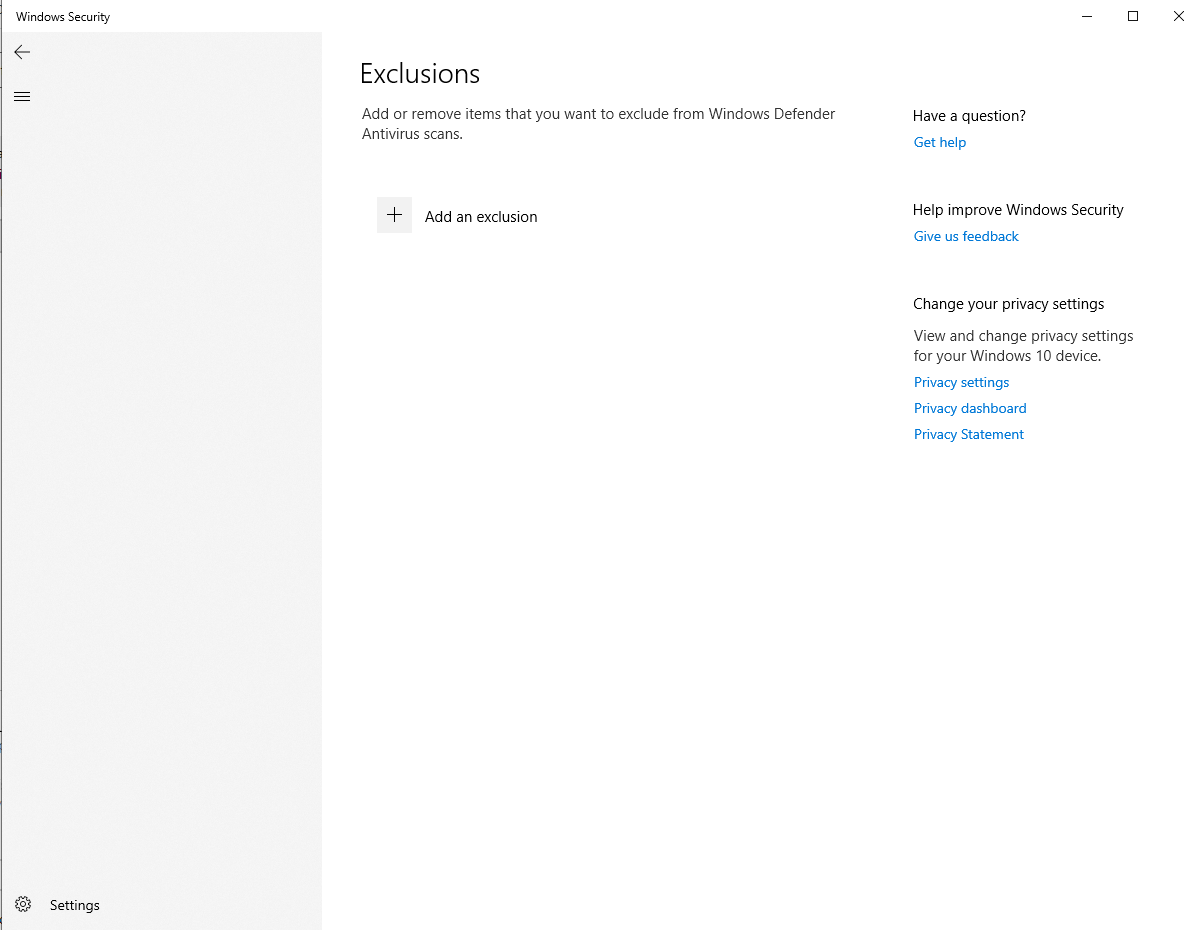Open the Privacy dashboard link

pyautogui.click(x=970, y=408)
